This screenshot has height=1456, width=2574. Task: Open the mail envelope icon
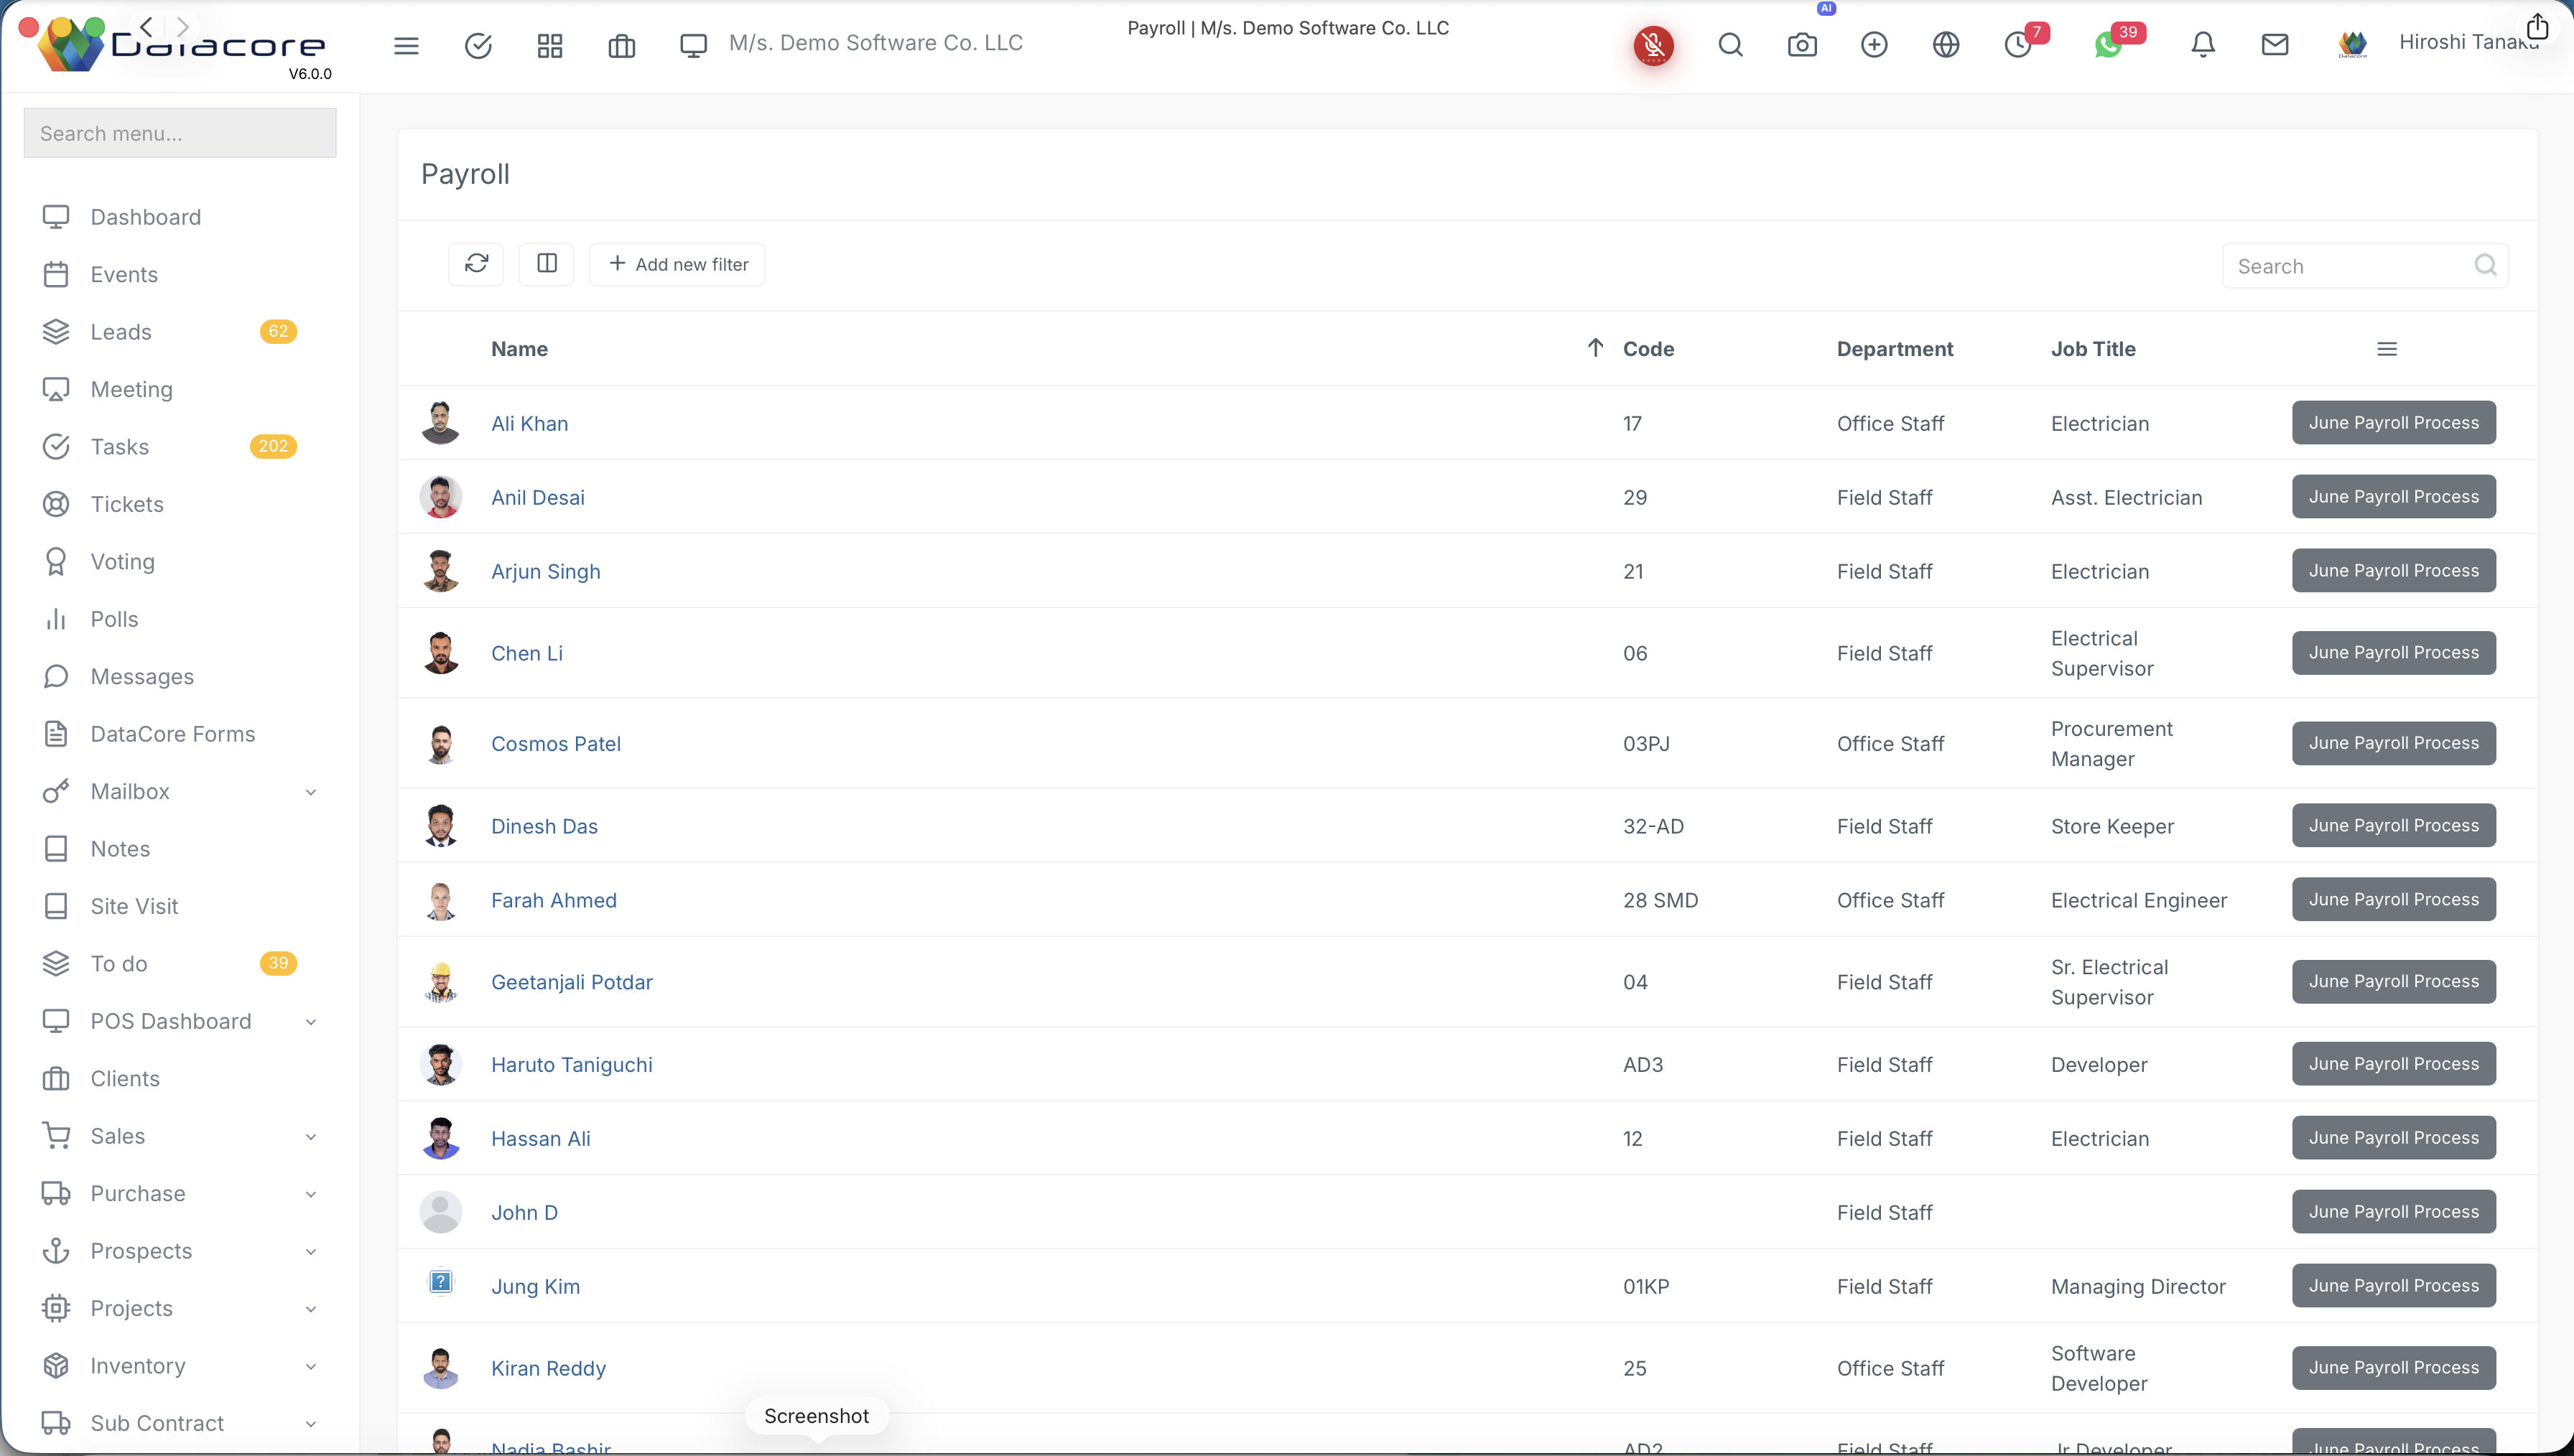tap(2275, 45)
